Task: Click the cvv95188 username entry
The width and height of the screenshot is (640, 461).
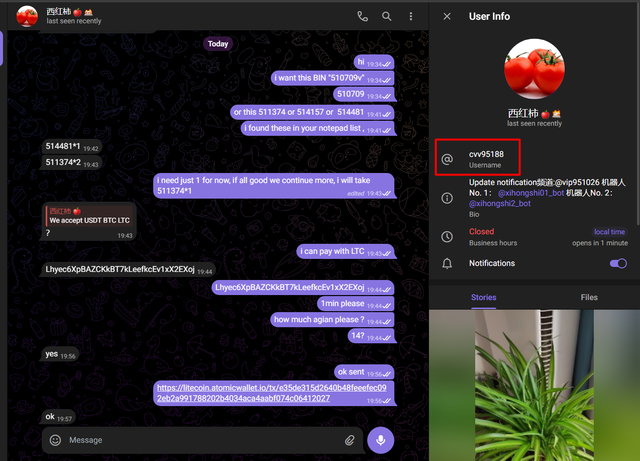Action: (x=487, y=158)
